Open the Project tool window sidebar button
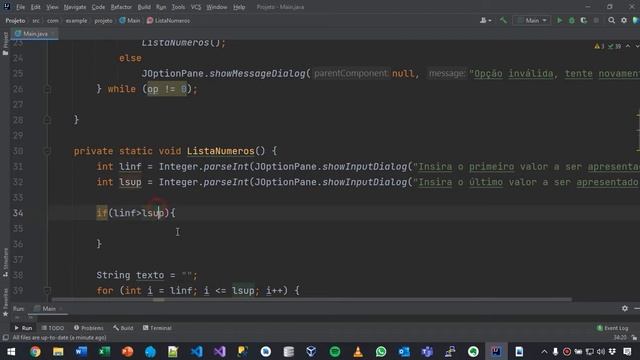 tap(5, 44)
